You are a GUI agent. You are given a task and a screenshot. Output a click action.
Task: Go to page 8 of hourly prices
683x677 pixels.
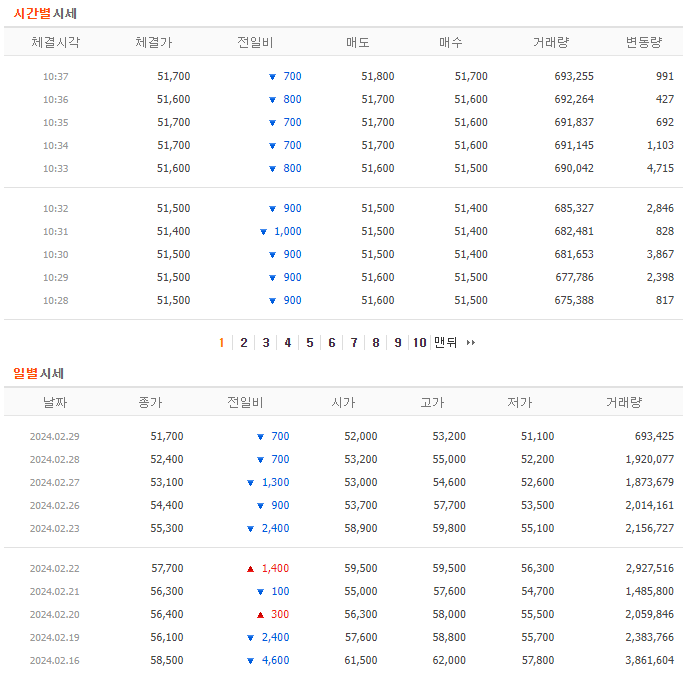pyautogui.click(x=376, y=343)
